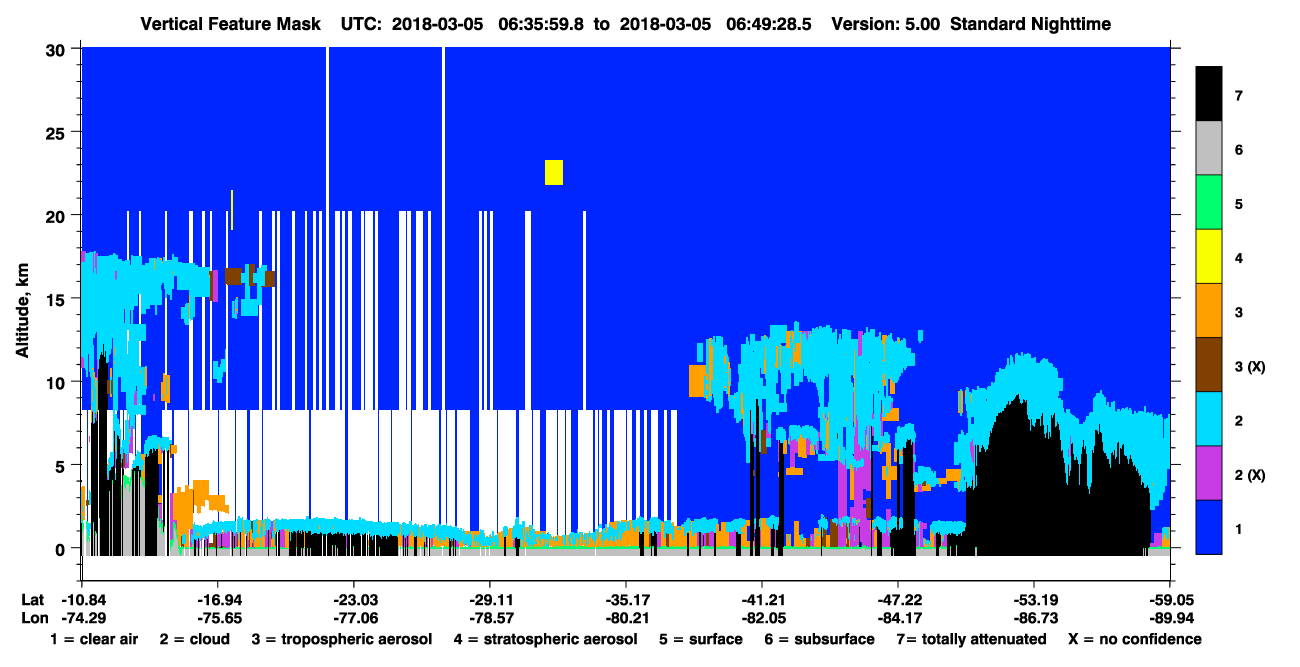
Task: Click the black totally attenuated legend swatch
Action: tap(1209, 94)
